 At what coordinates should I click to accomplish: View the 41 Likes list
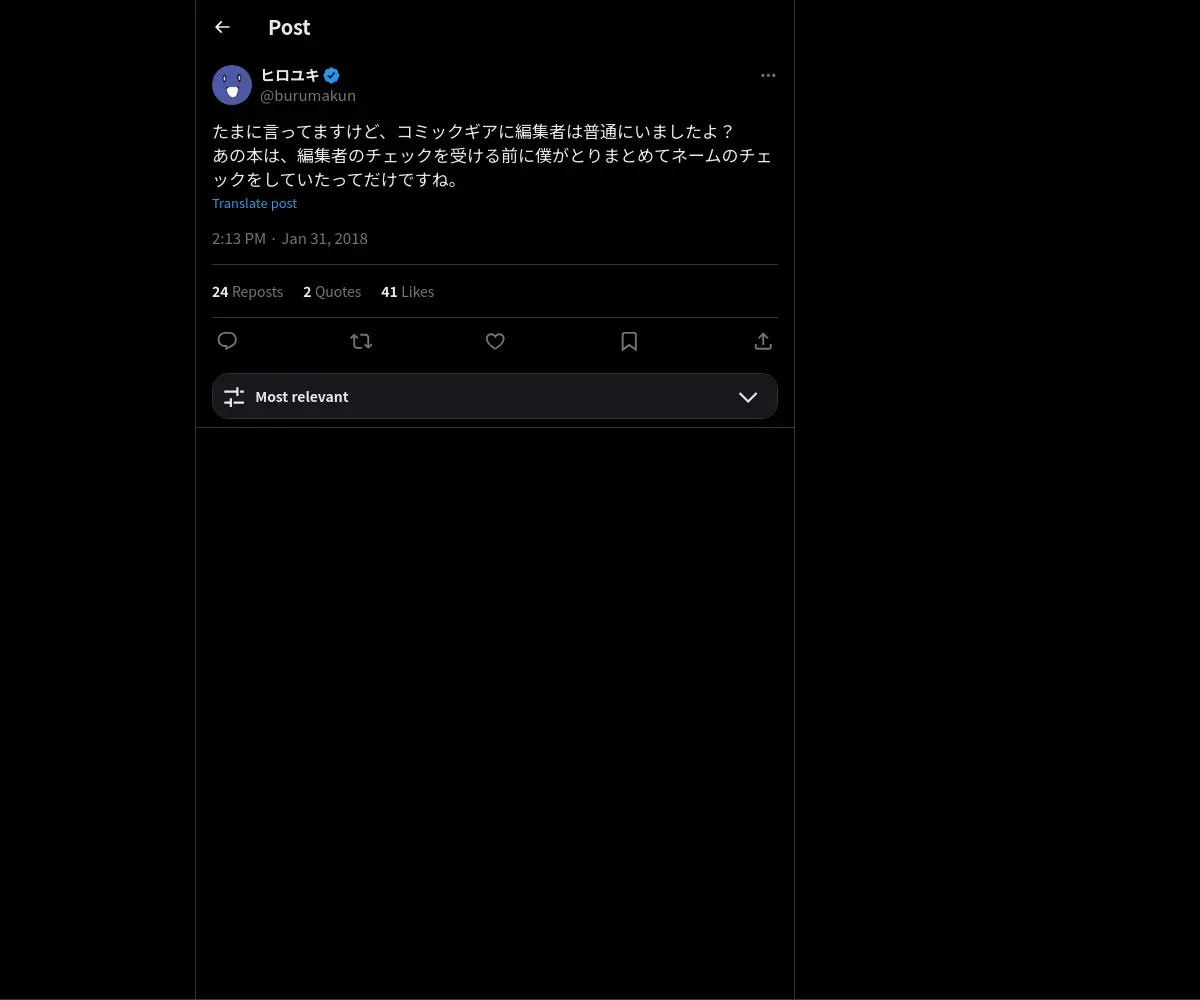[x=407, y=292]
